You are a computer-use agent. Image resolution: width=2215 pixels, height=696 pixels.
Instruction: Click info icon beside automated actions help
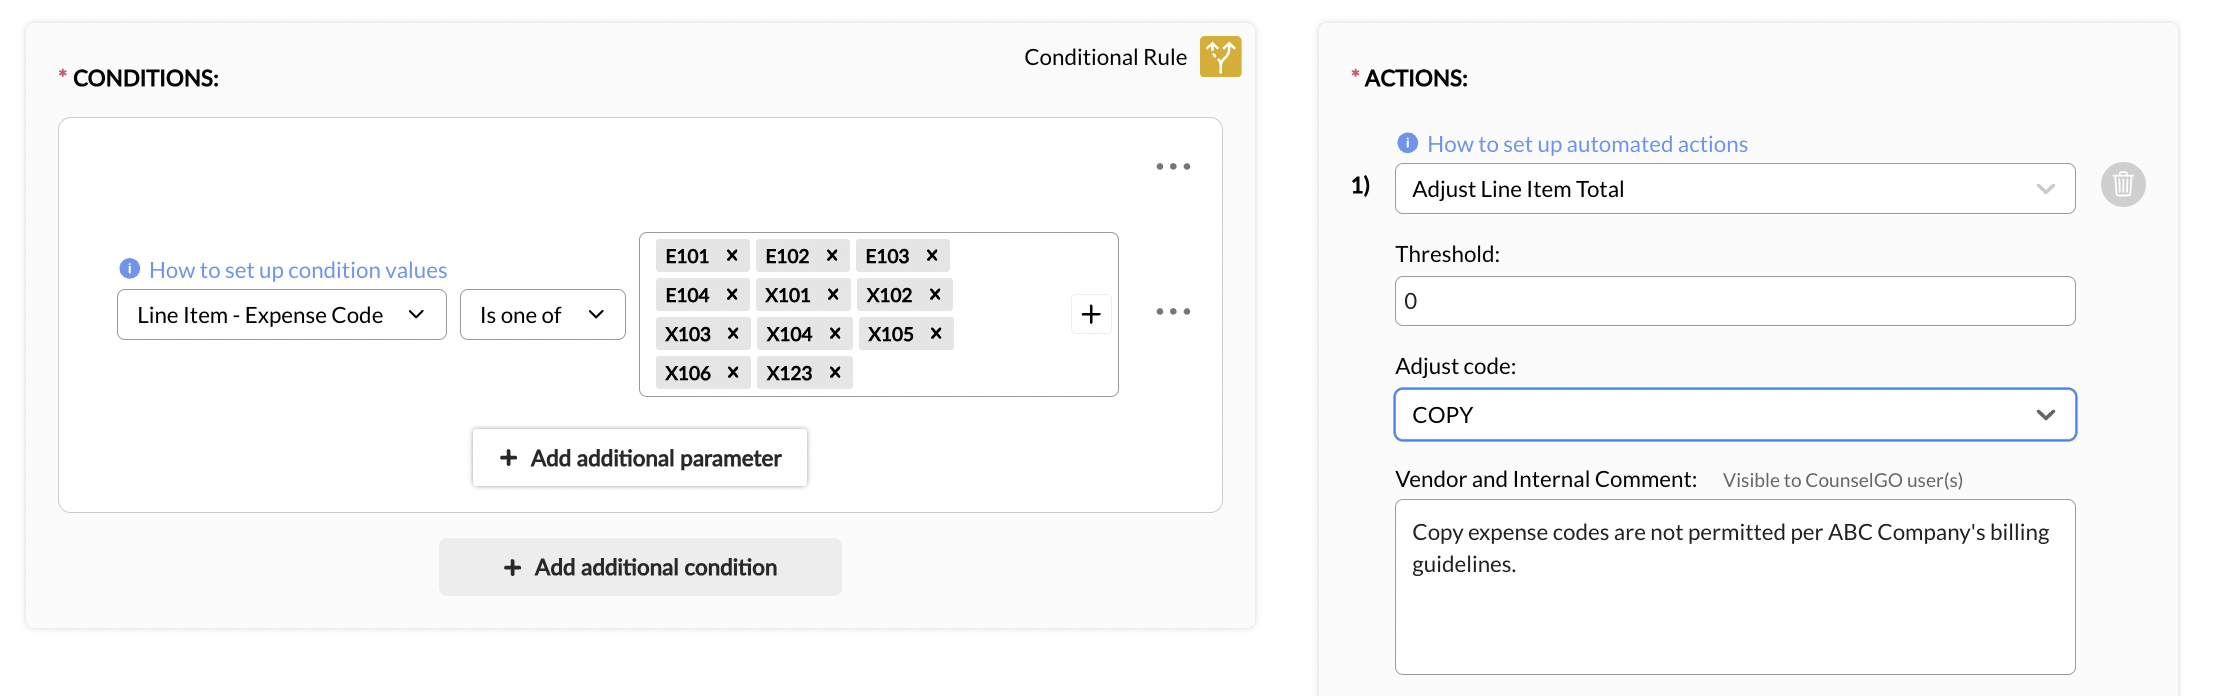[1407, 143]
